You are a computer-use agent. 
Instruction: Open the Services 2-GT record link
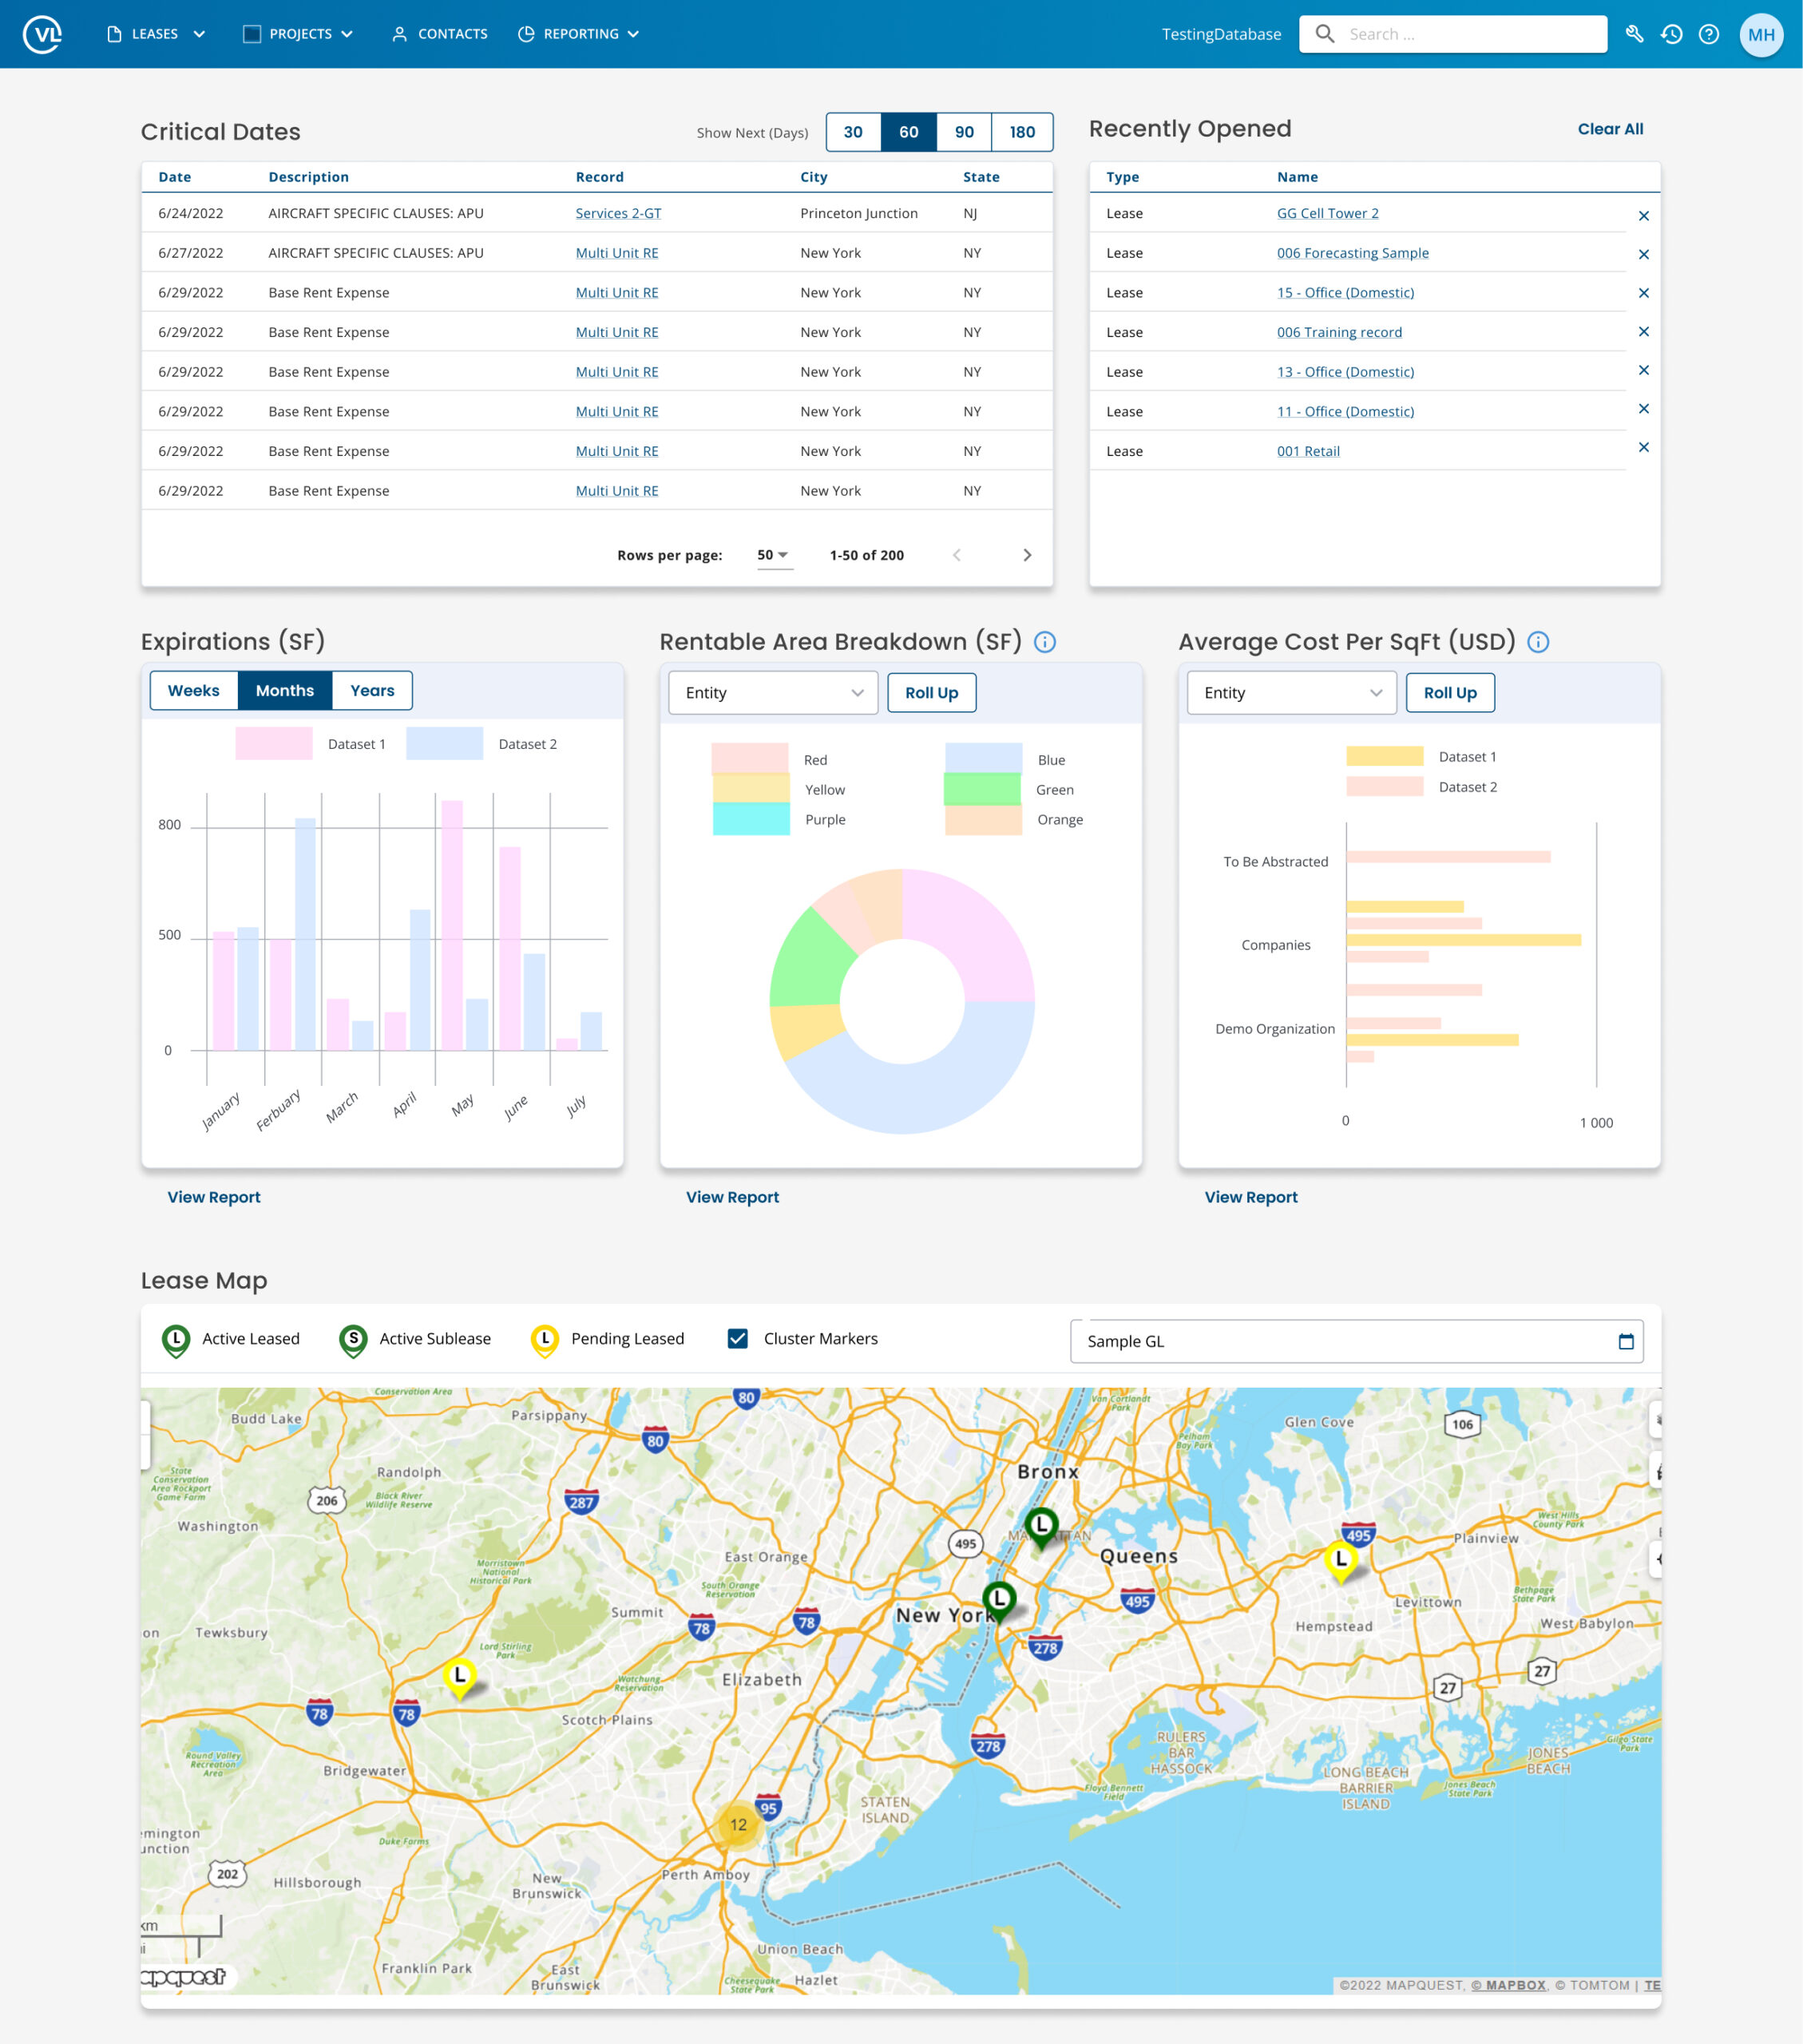point(618,213)
